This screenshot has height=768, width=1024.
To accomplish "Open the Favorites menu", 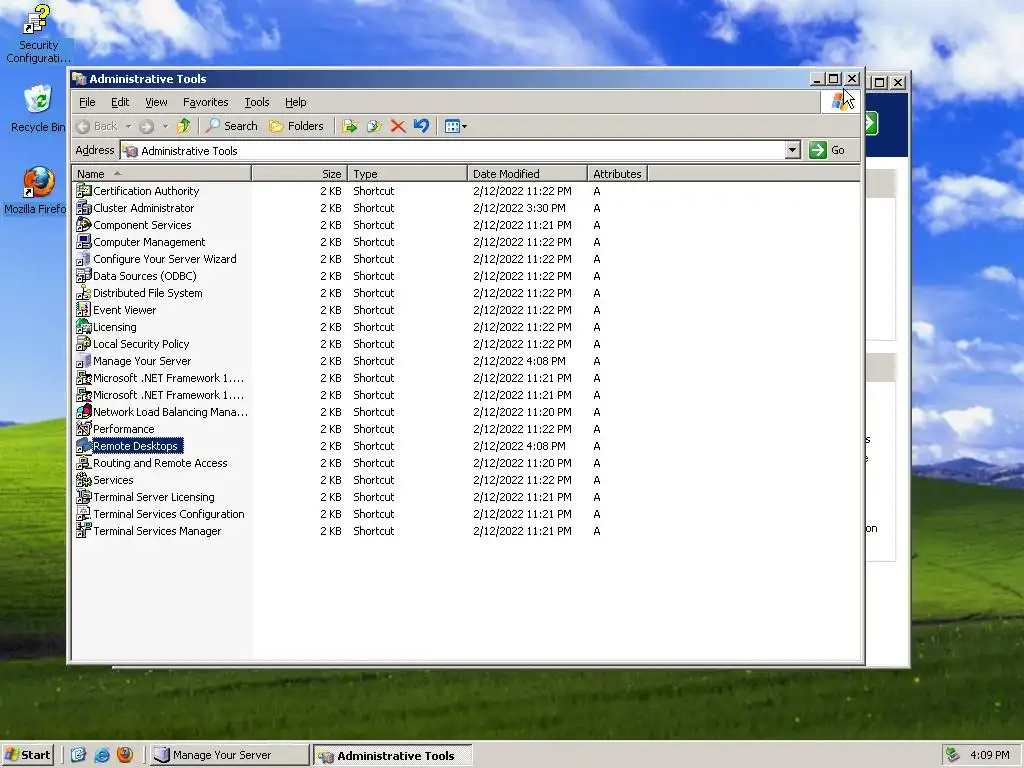I will click(206, 102).
